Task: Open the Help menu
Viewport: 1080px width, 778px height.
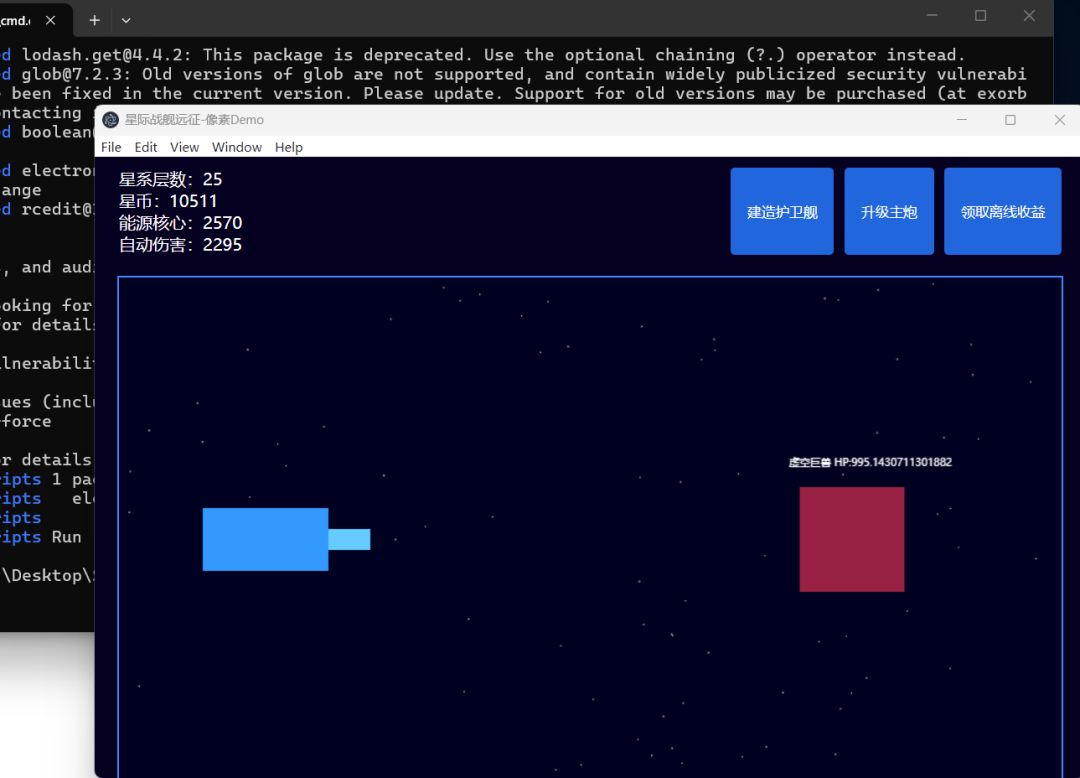Action: click(289, 147)
